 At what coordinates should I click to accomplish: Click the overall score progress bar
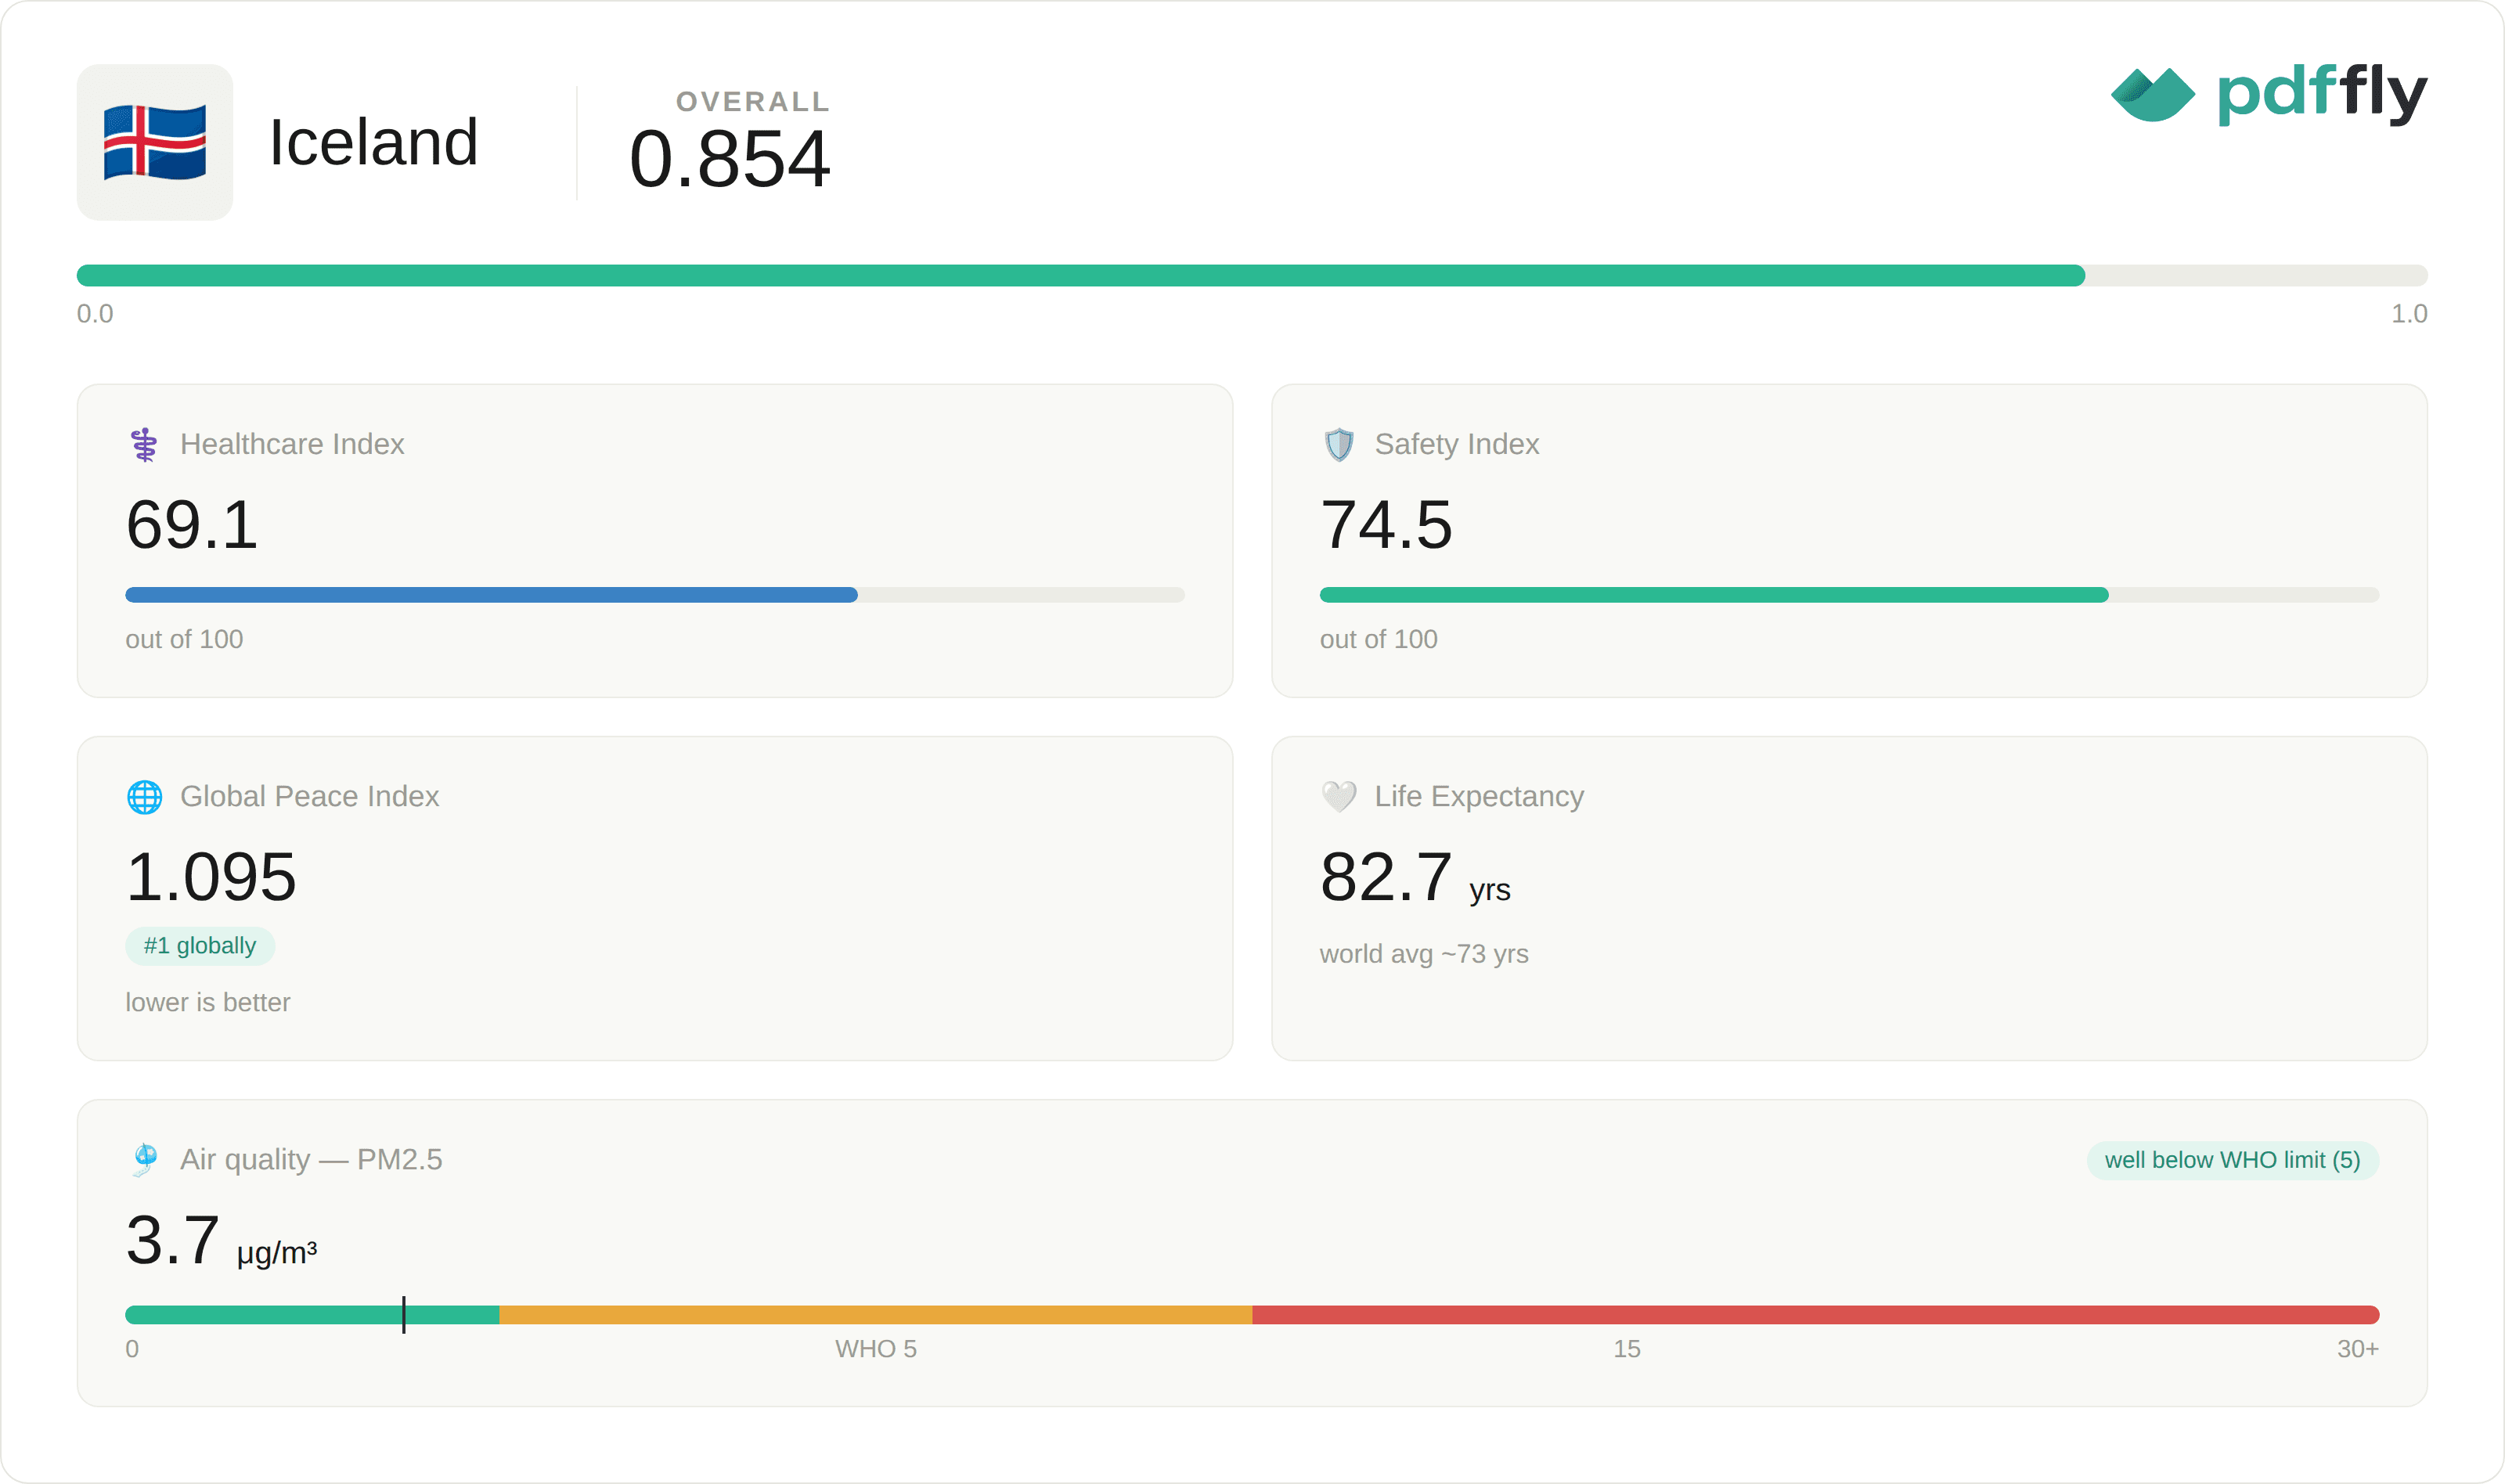coord(1252,276)
